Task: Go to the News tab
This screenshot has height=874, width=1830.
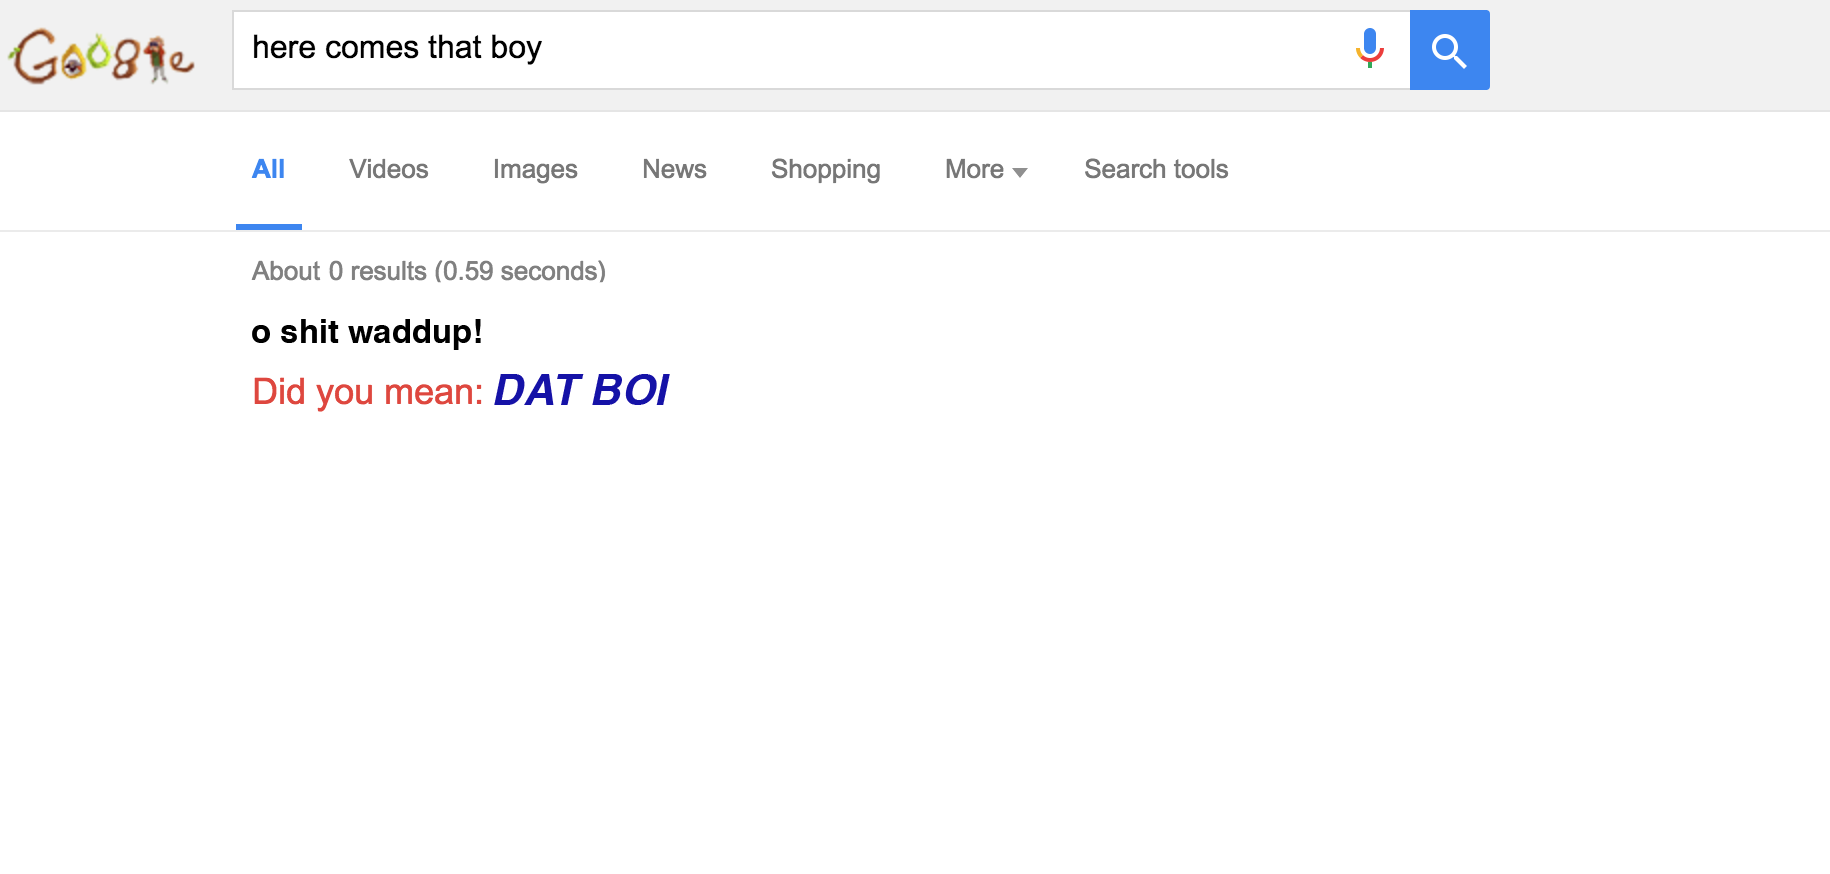Action: [x=674, y=169]
